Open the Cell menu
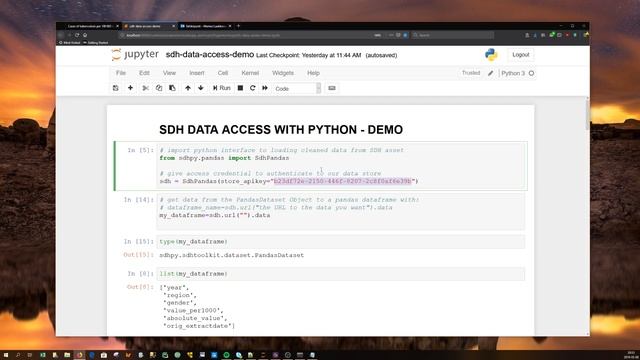The image size is (640, 360). tap(223, 73)
